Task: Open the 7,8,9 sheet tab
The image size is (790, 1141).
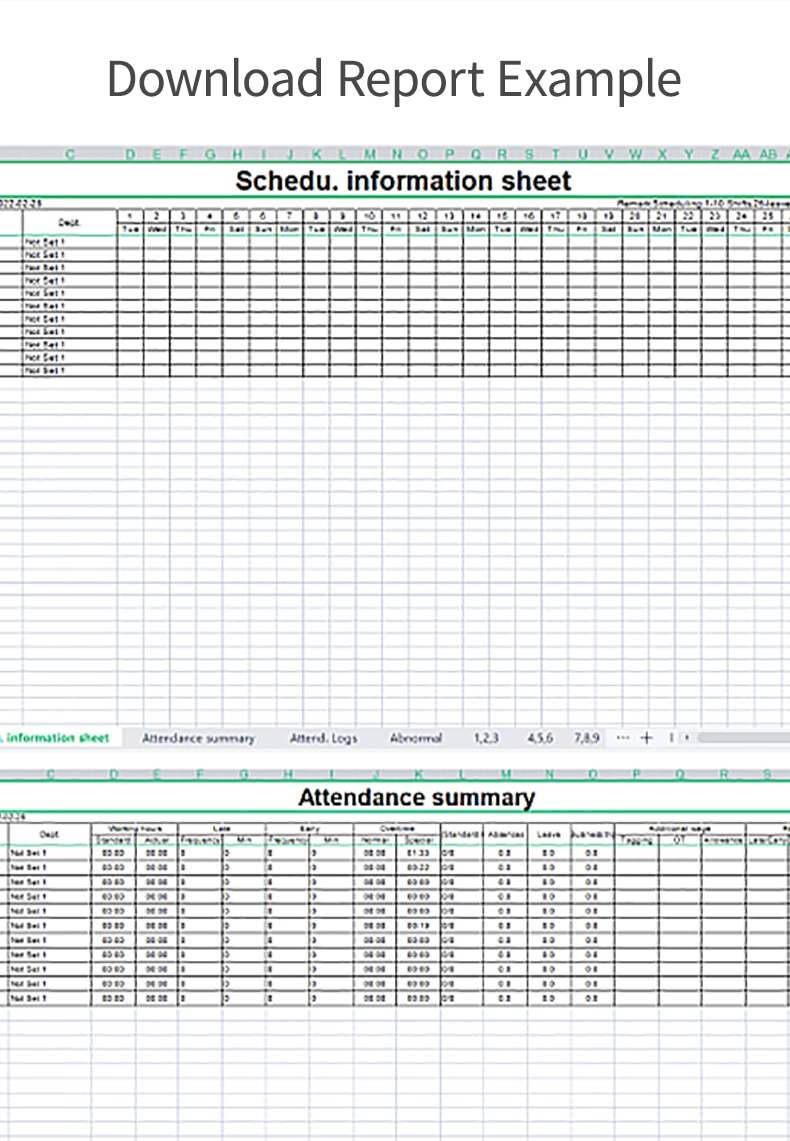Action: click(586, 738)
